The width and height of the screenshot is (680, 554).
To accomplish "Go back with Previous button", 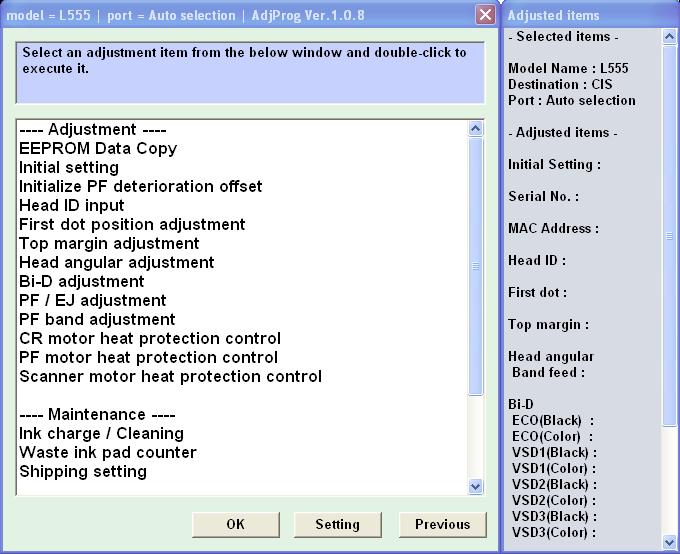I will coord(442,524).
